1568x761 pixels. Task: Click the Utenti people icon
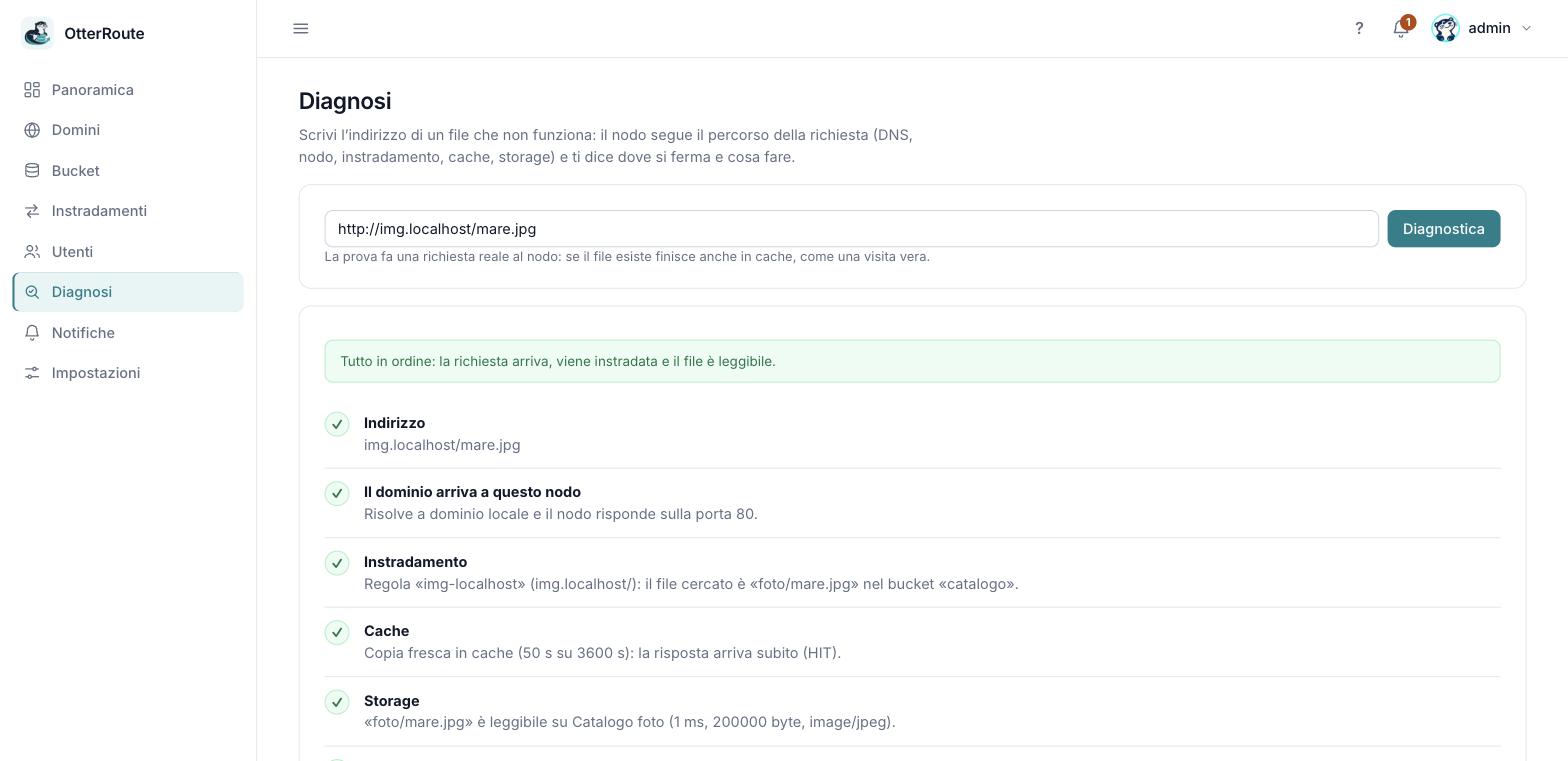pos(32,252)
